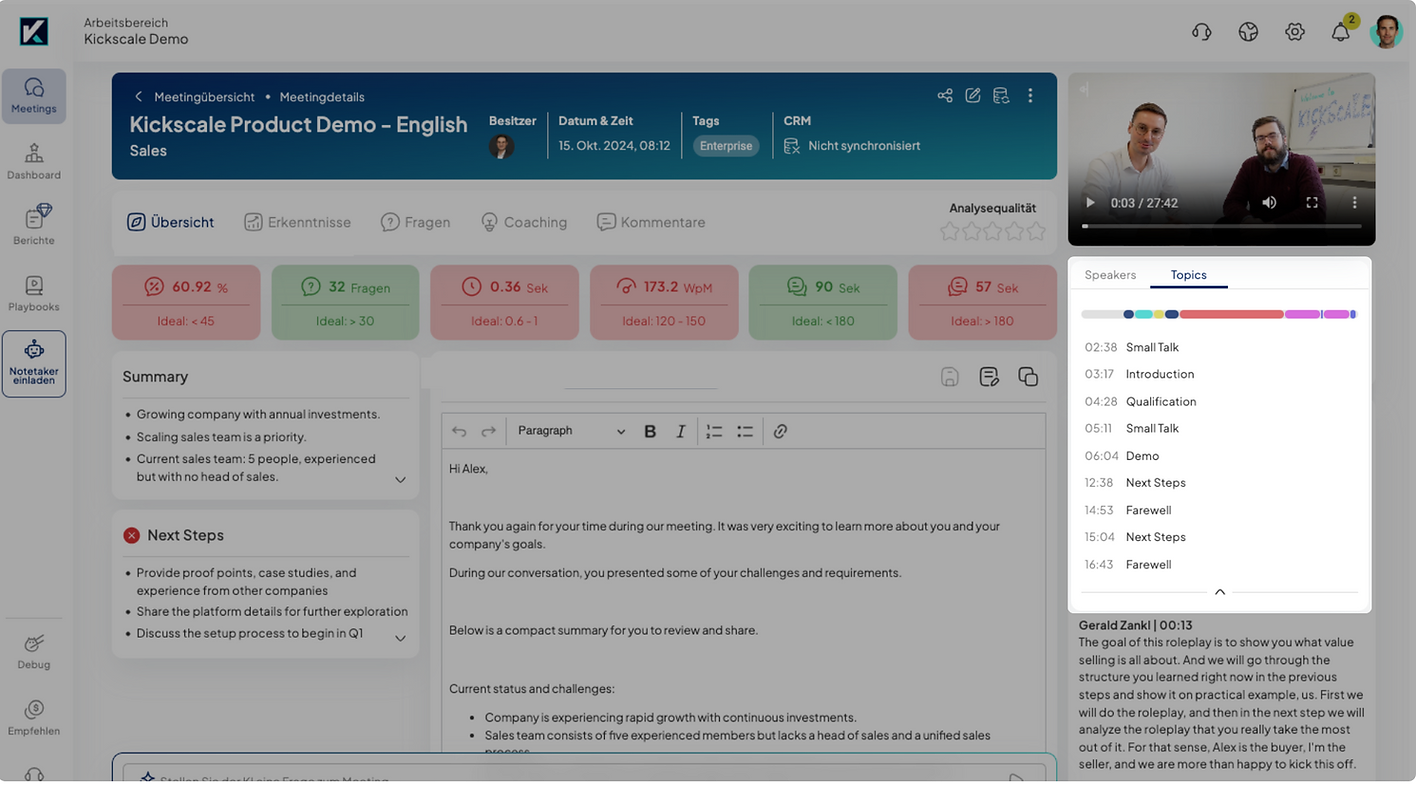This screenshot has height=796, width=1416.
Task: Open the notifications bell
Action: point(1341,32)
